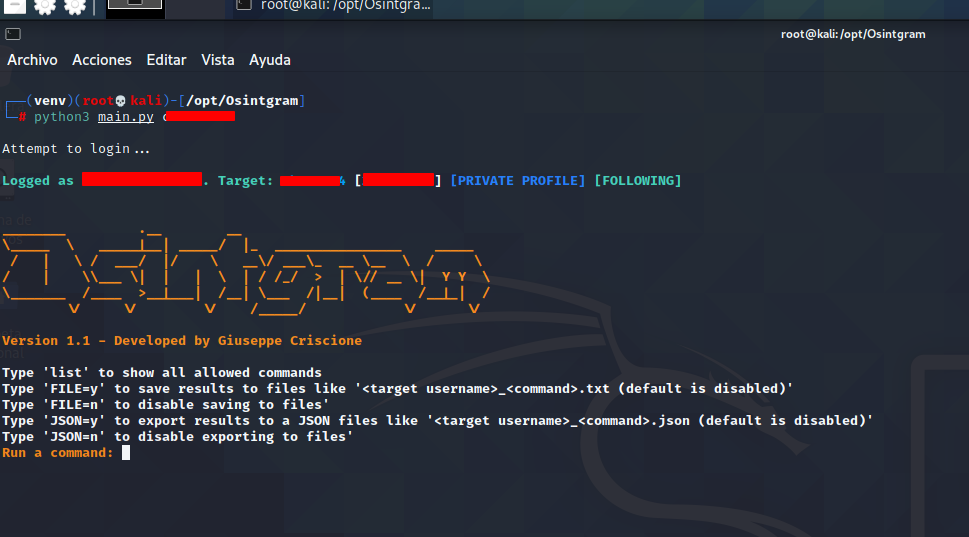This screenshot has width=969, height=537.
Task: Click the [PRIVATE PROFILE] tag
Action: pyautogui.click(x=518, y=181)
